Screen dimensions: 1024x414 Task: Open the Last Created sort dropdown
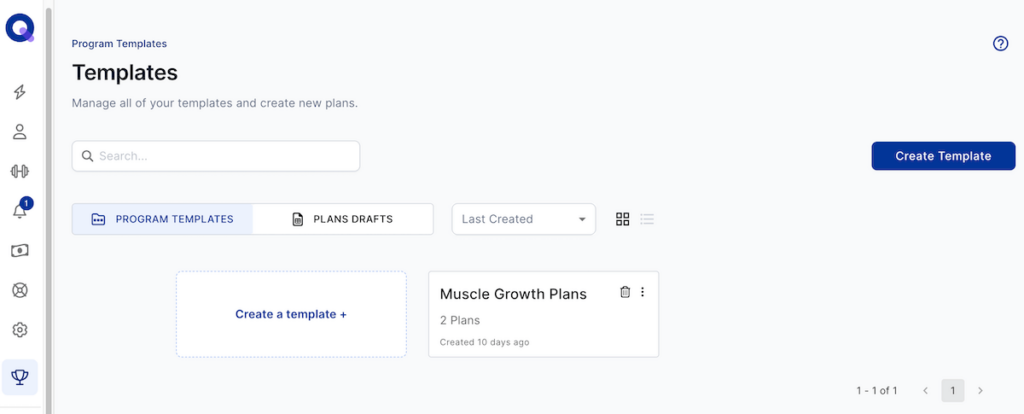pos(523,219)
